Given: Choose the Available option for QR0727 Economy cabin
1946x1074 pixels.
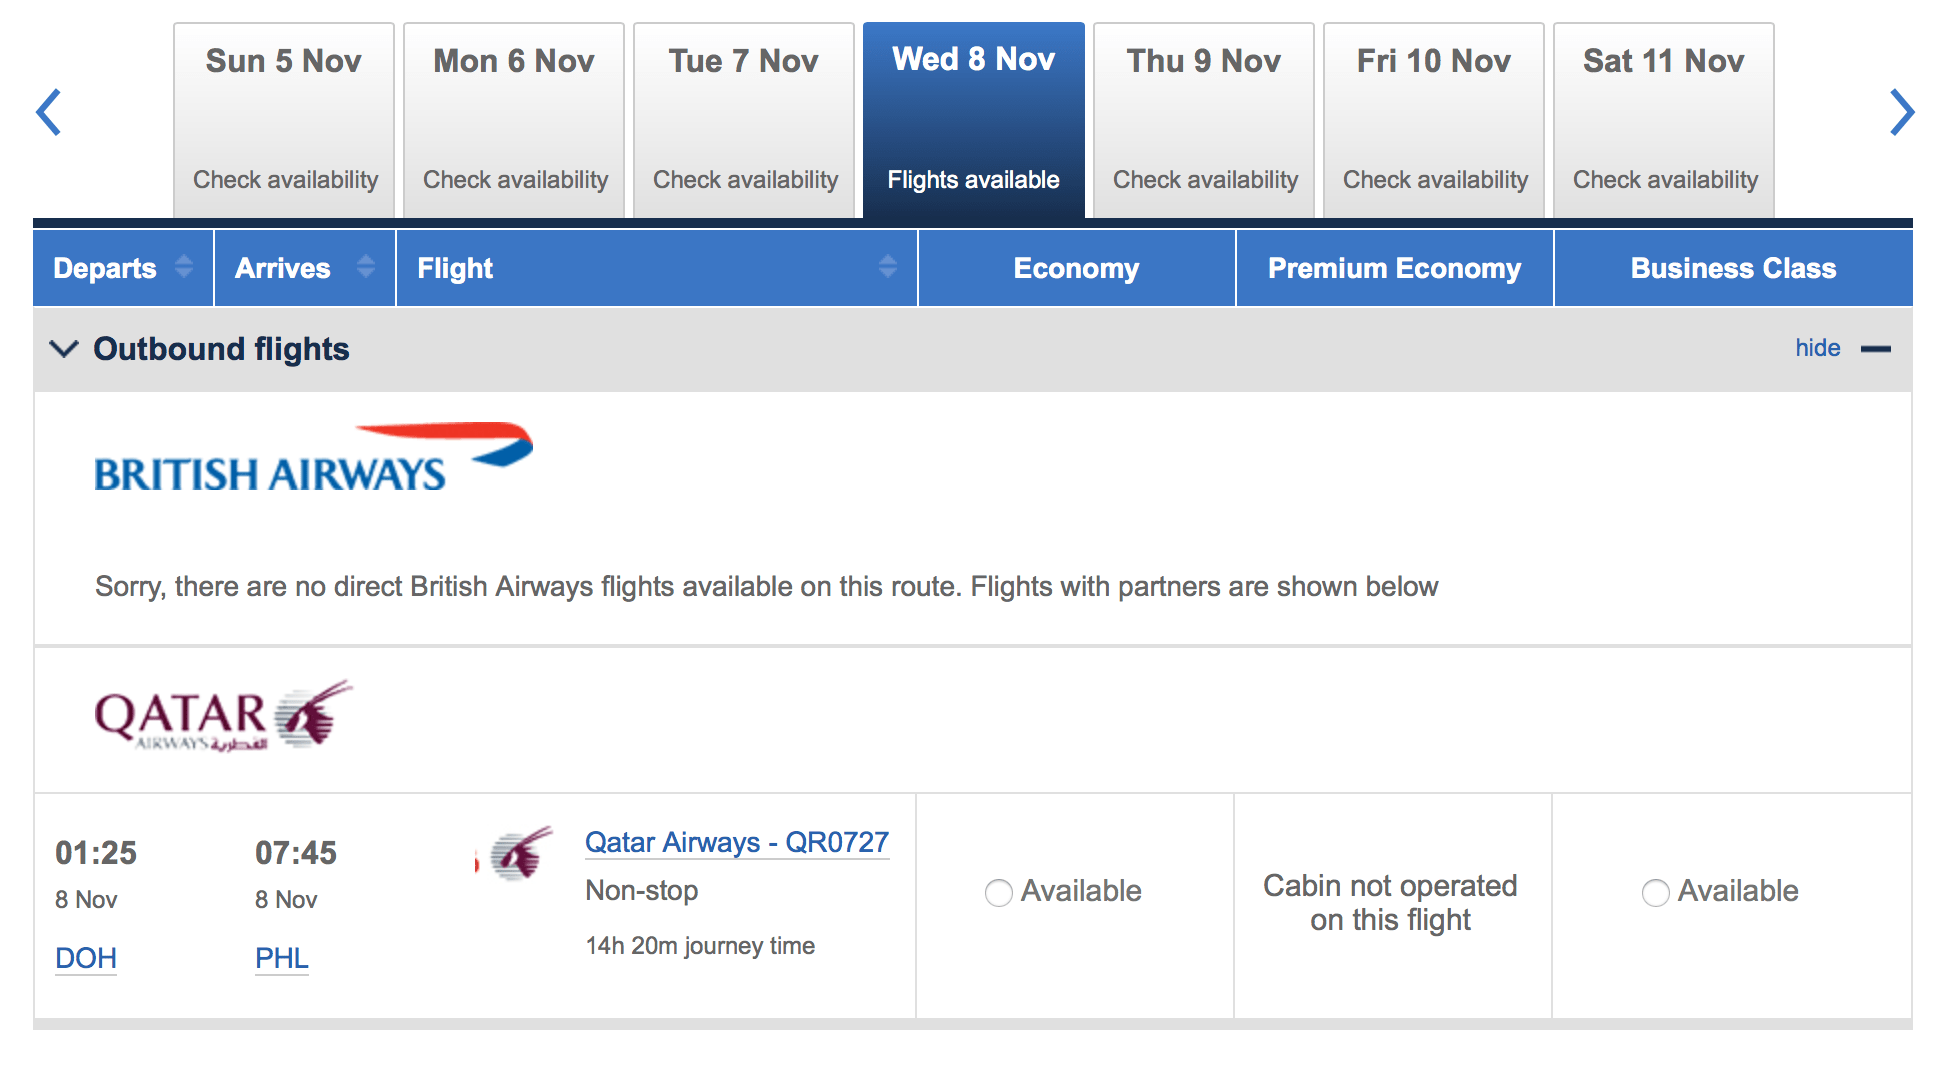Looking at the screenshot, I should coord(997,892).
